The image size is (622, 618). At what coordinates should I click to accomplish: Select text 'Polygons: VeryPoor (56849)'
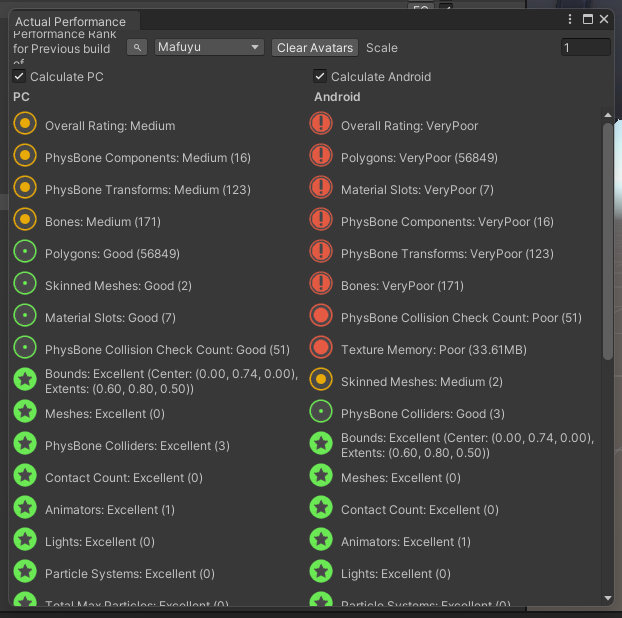pyautogui.click(x=419, y=158)
